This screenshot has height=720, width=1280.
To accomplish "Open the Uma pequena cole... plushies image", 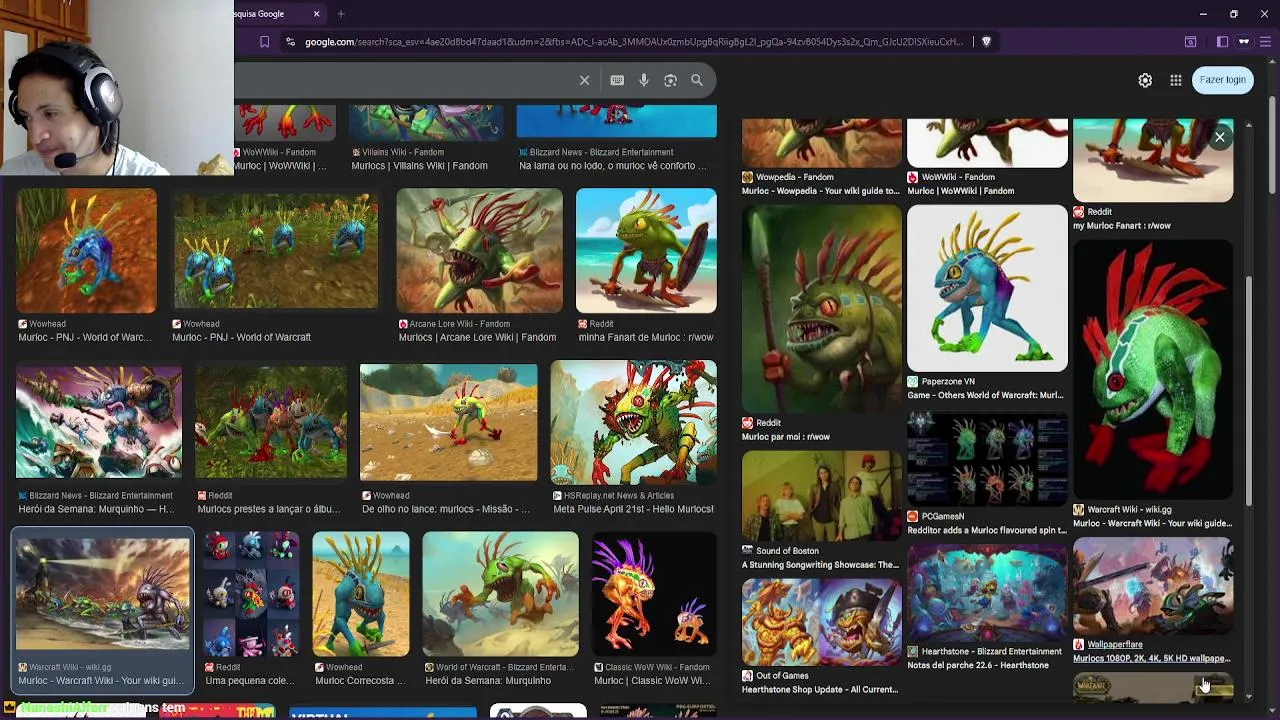I will (x=251, y=594).
